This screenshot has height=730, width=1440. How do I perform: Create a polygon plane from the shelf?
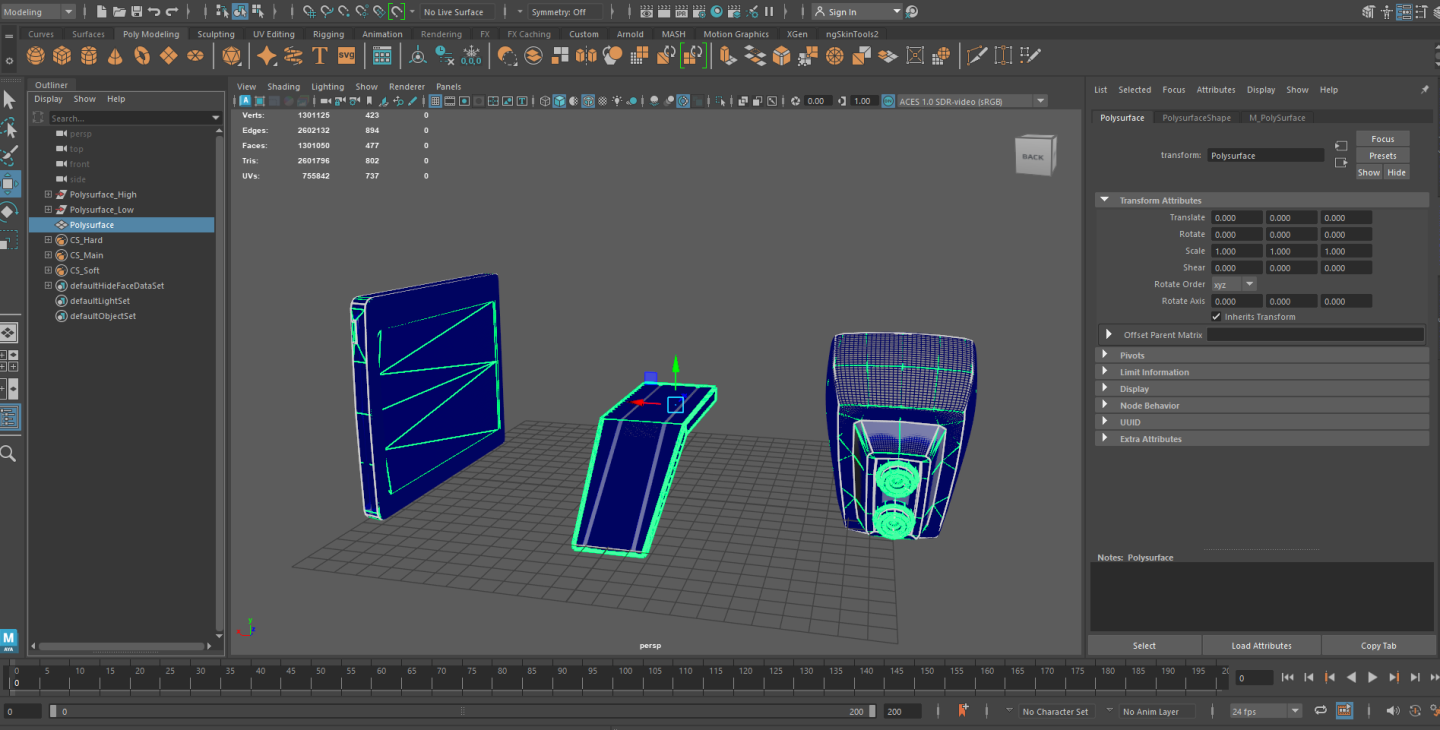pyautogui.click(x=168, y=55)
